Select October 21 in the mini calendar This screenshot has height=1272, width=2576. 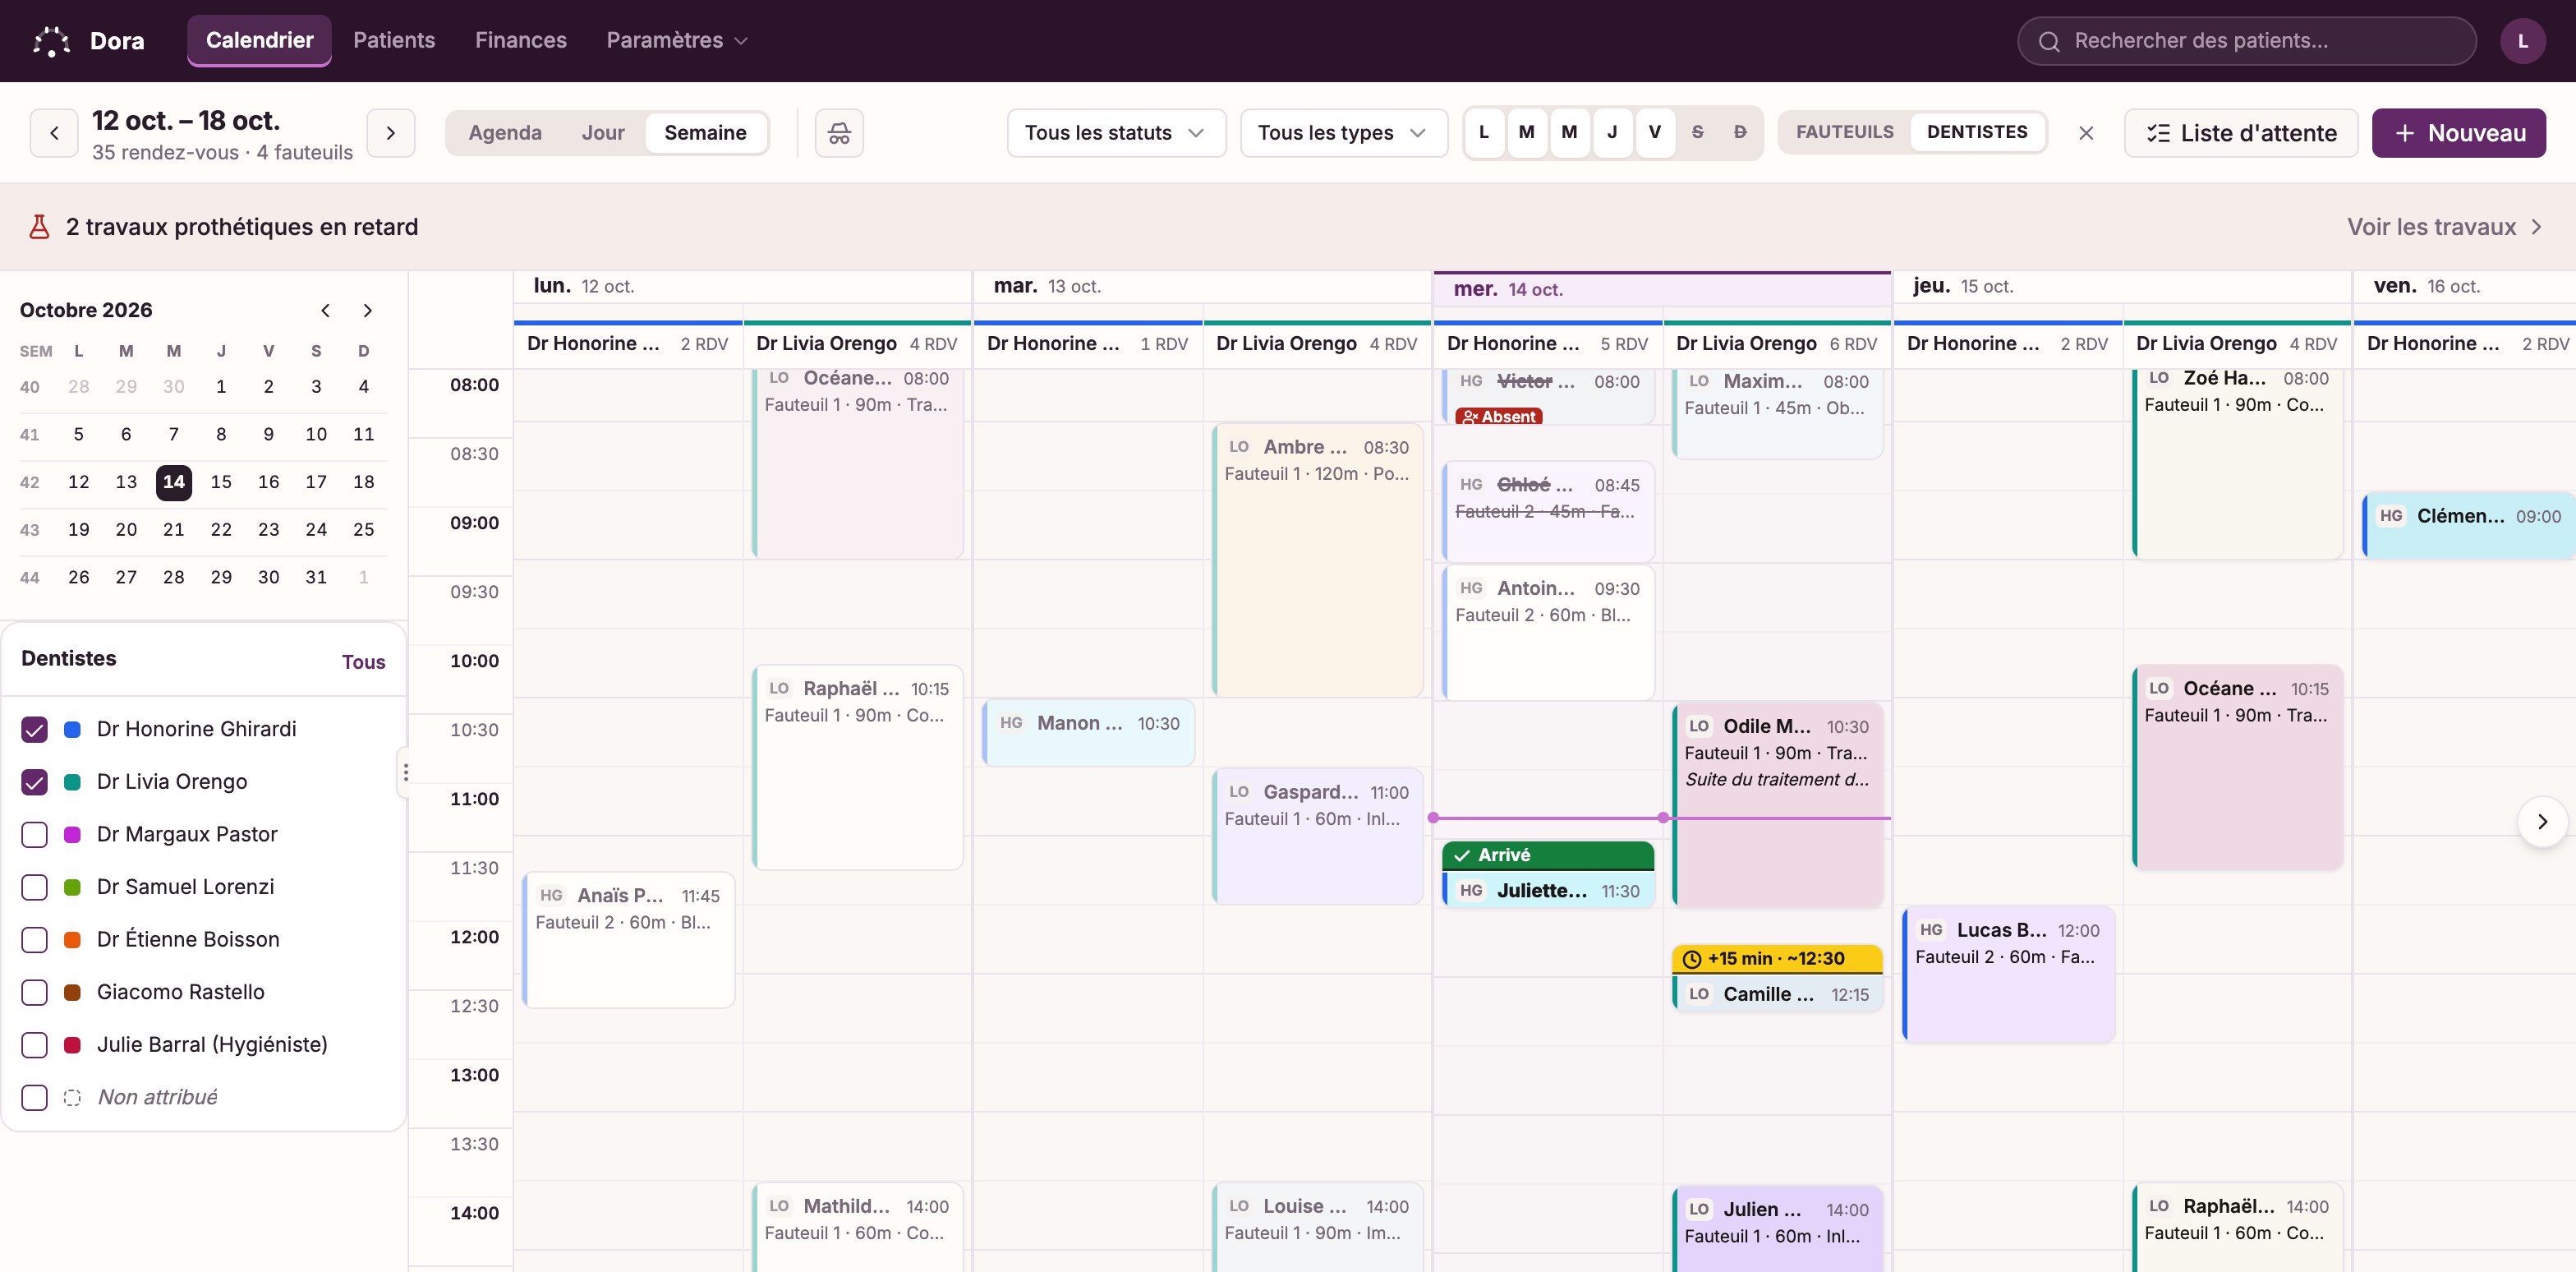click(x=174, y=530)
